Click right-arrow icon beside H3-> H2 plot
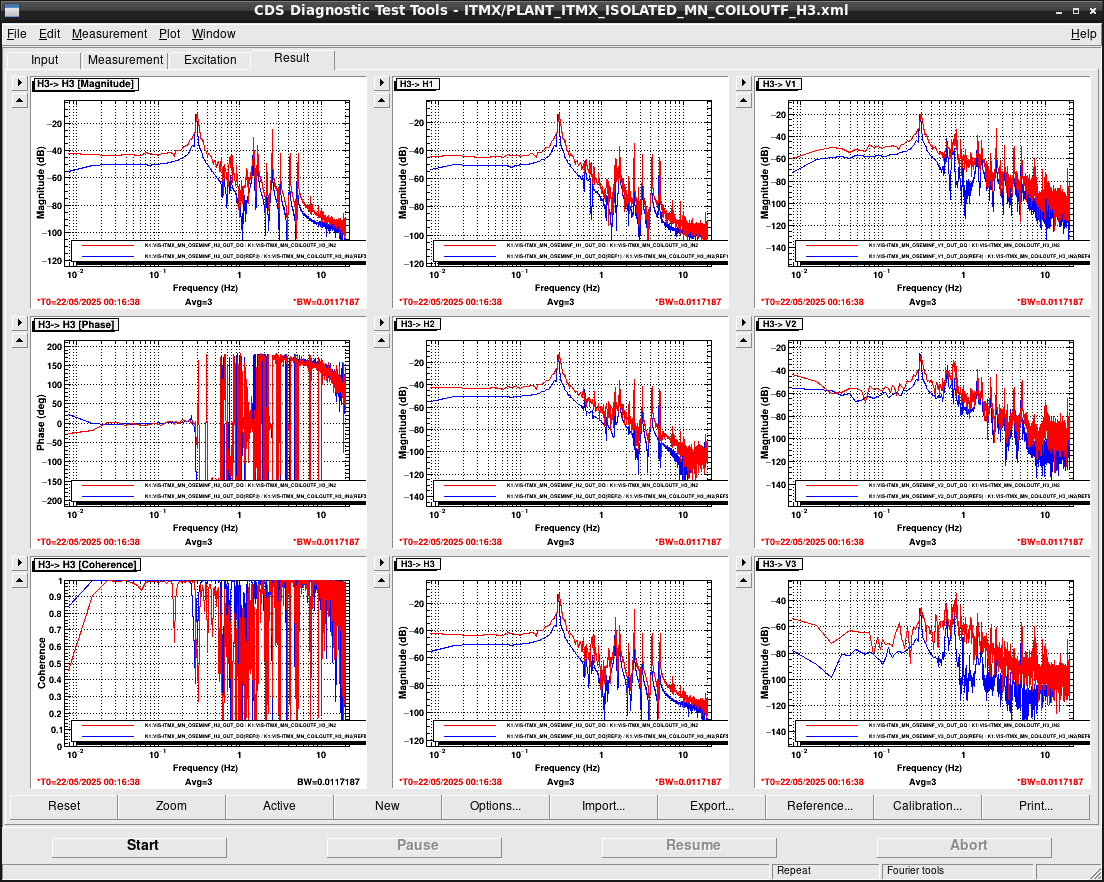 pyautogui.click(x=382, y=323)
